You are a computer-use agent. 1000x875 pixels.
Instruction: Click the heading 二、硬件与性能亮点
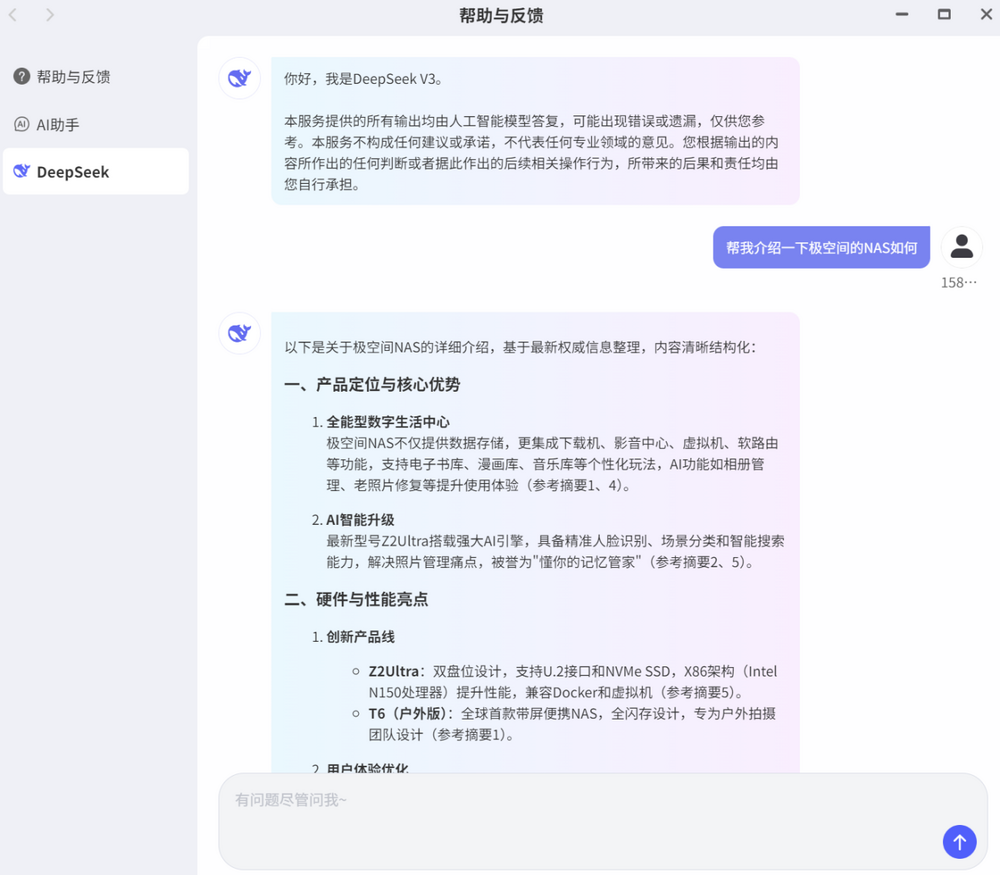point(356,600)
